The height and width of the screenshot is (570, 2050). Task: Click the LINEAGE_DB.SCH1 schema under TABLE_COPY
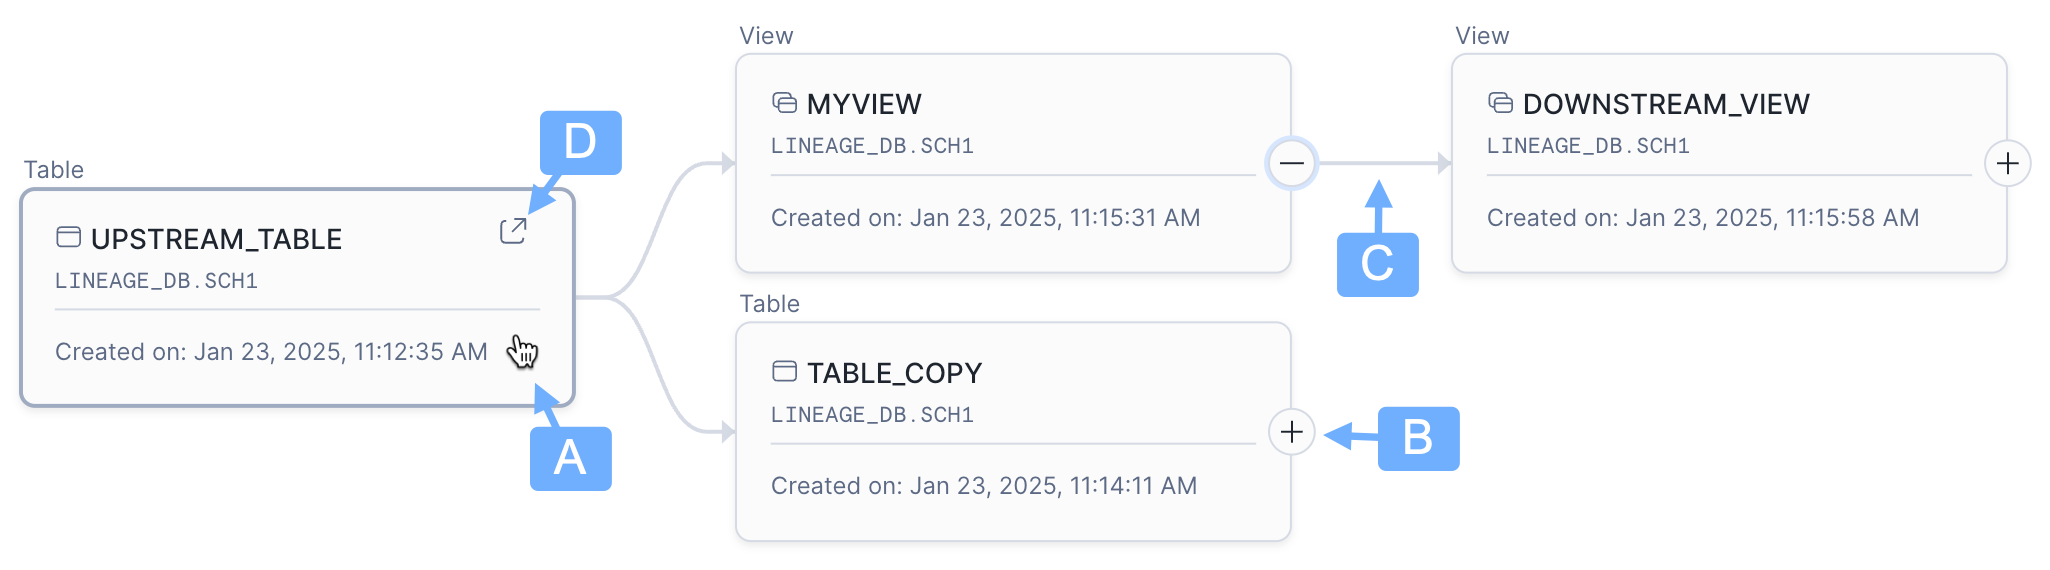(872, 415)
